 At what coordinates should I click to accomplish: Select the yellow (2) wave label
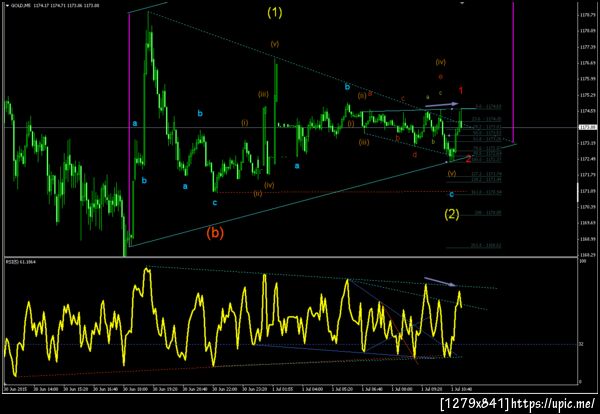pyautogui.click(x=452, y=214)
